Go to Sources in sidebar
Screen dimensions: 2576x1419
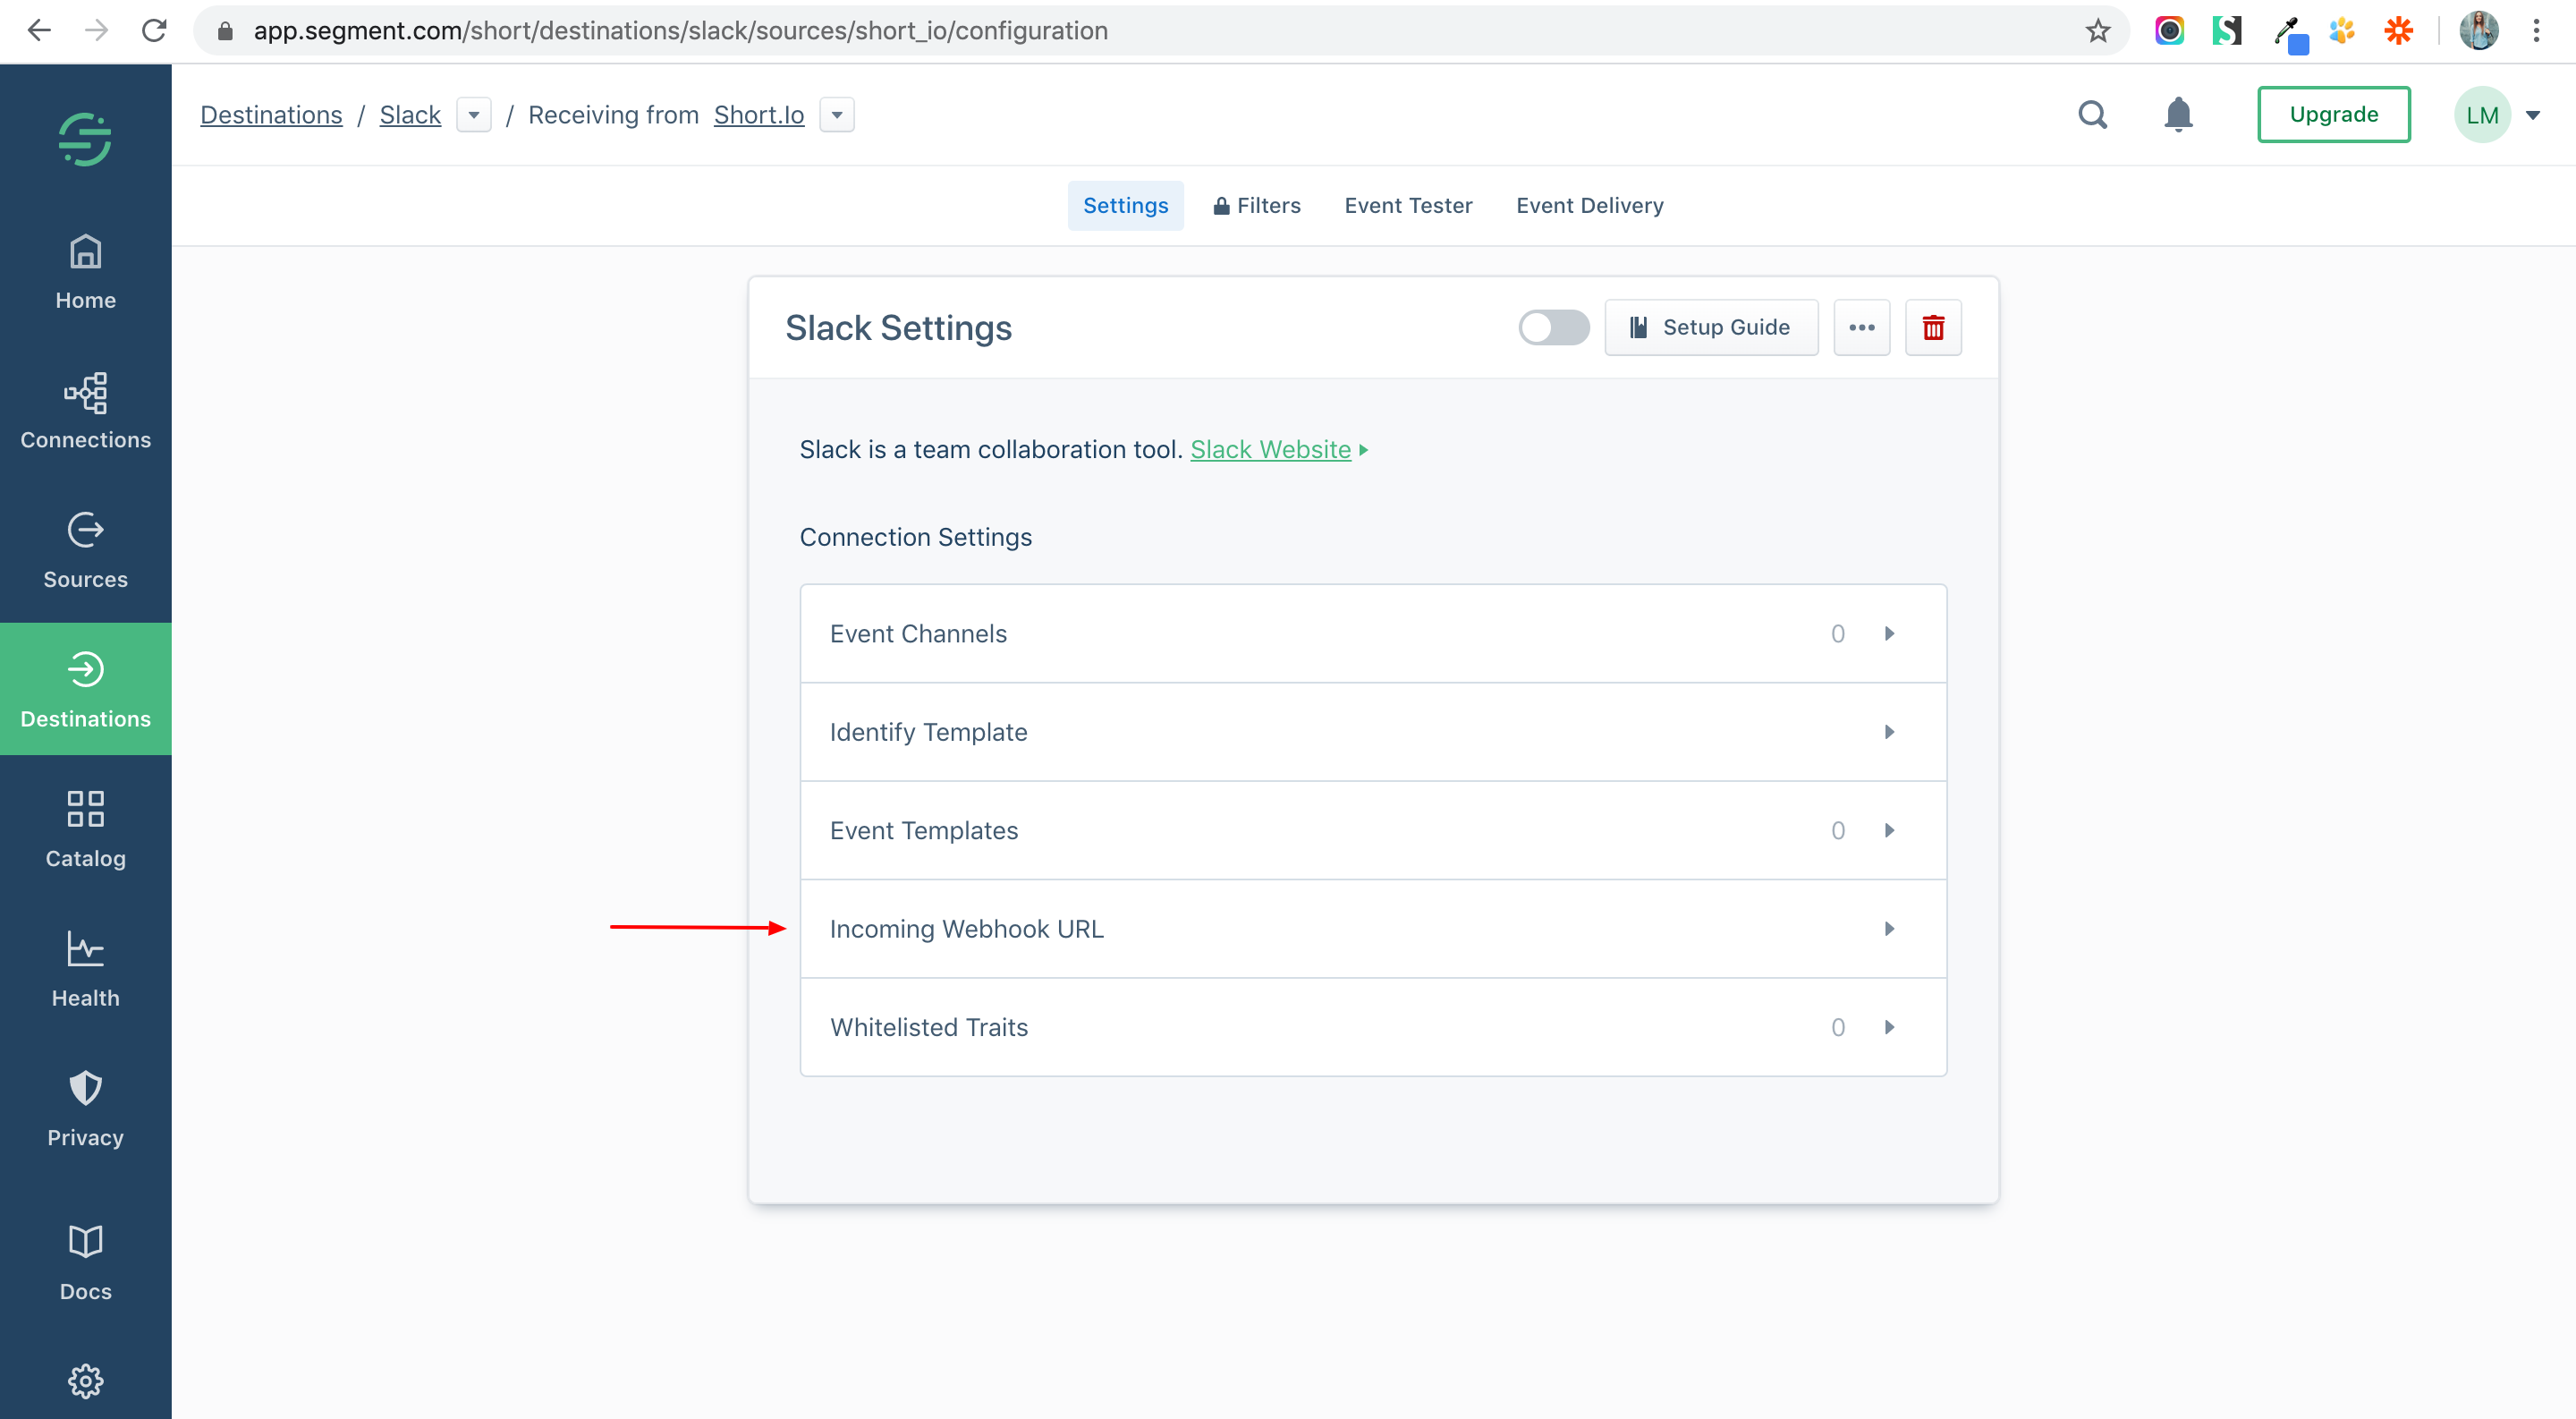85,551
